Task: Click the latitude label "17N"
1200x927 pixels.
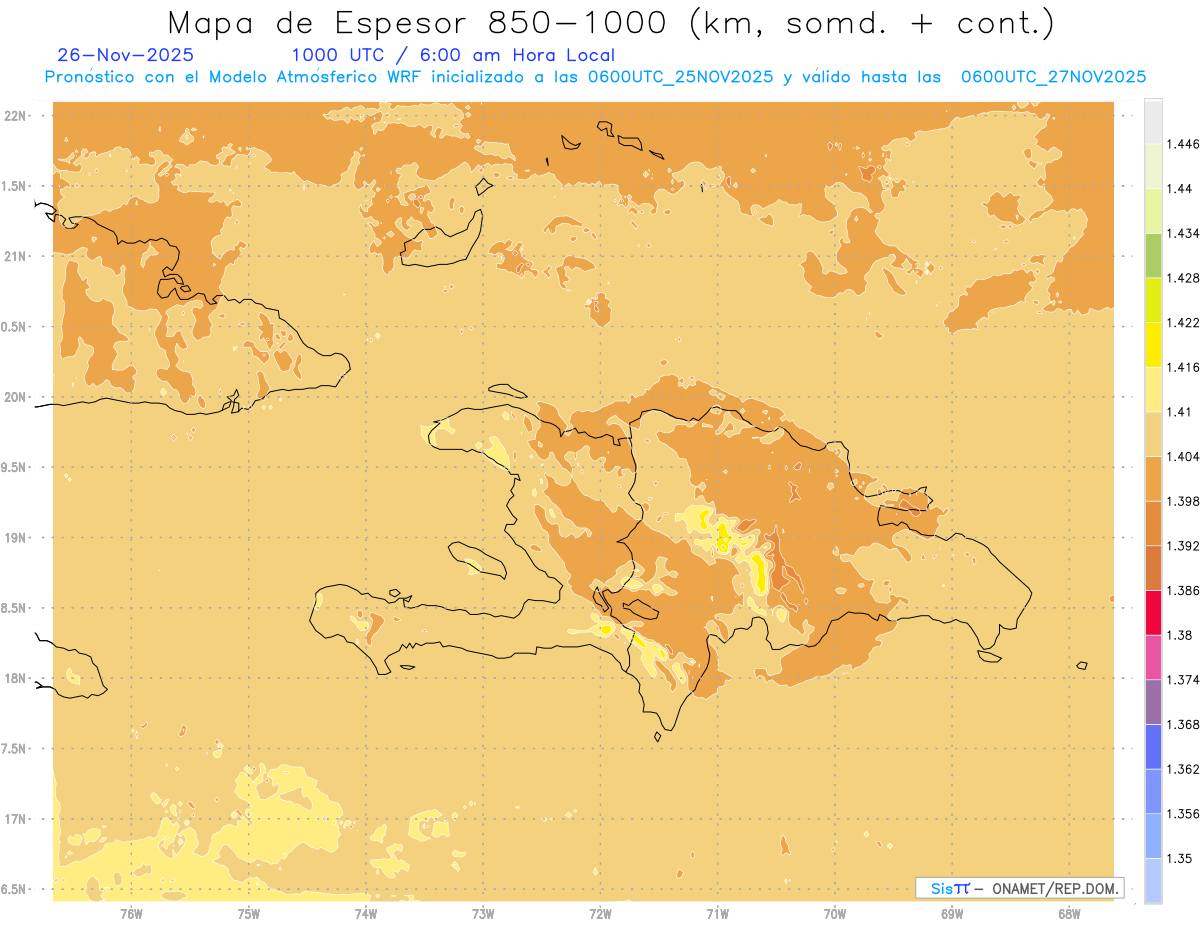Action: [x=16, y=819]
